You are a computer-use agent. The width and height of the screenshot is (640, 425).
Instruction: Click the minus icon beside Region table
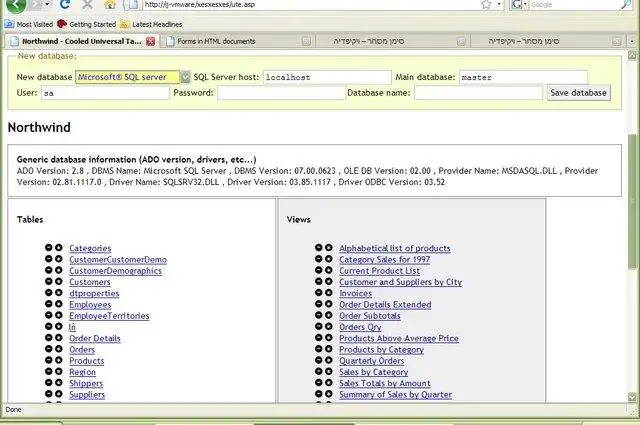point(49,372)
